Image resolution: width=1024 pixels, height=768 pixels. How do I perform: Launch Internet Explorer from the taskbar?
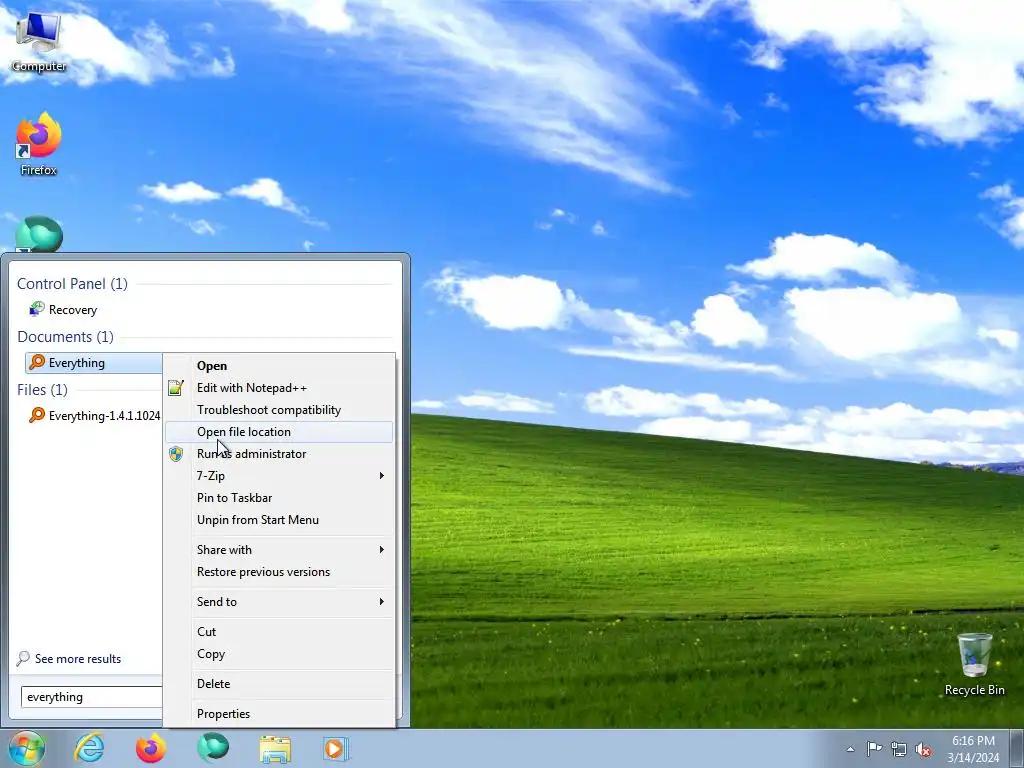pyautogui.click(x=89, y=748)
